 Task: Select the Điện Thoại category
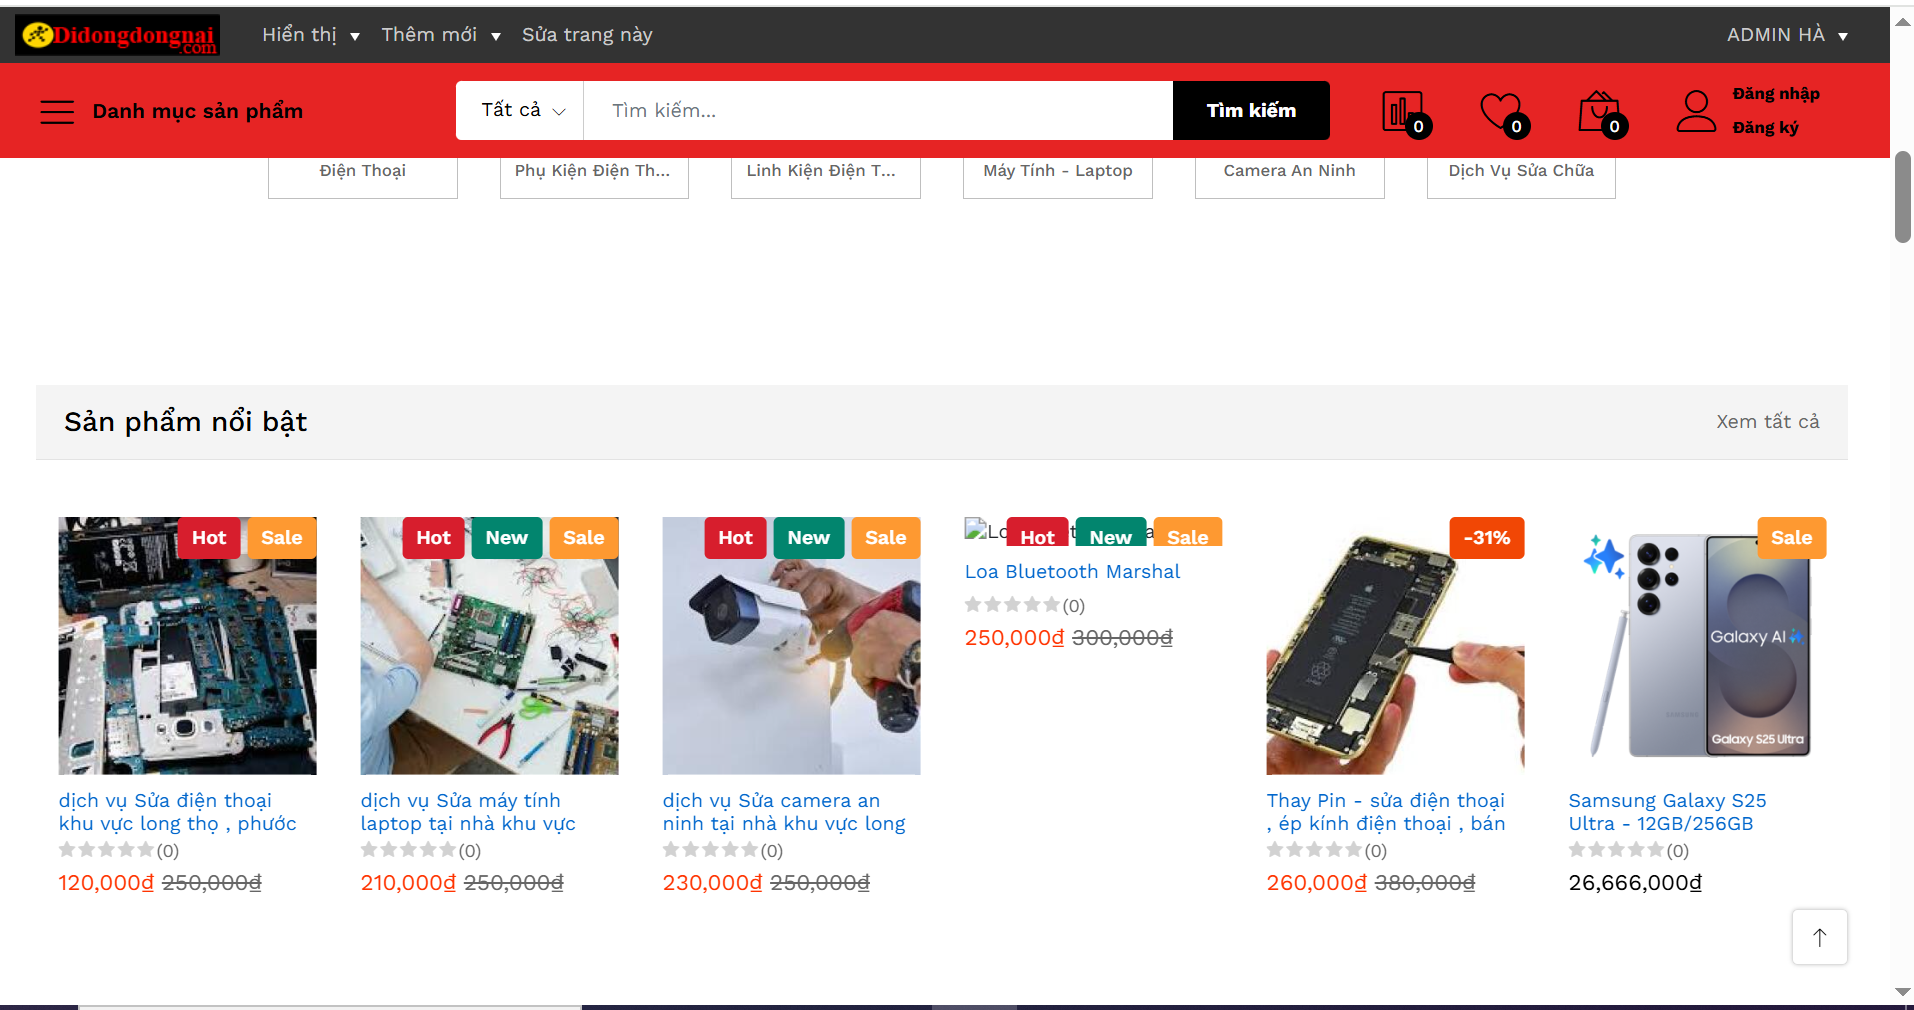coord(362,170)
